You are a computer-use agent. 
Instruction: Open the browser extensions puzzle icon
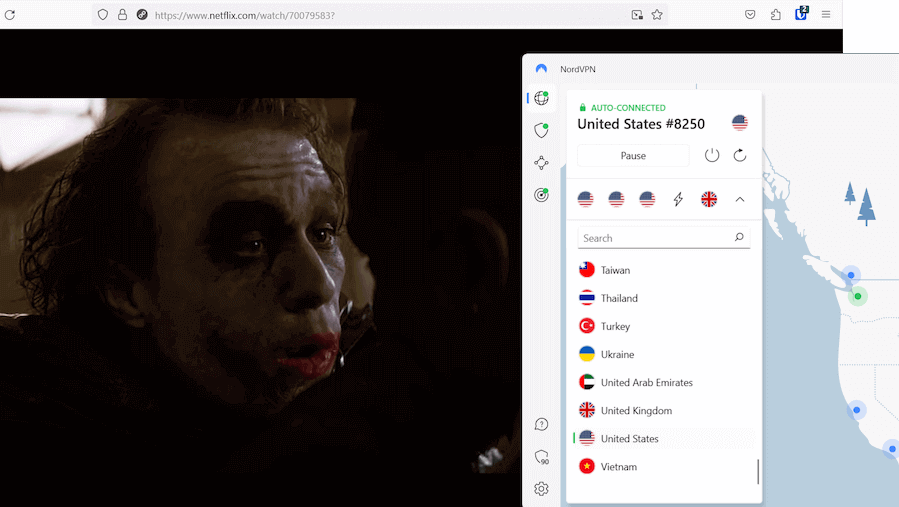[776, 15]
